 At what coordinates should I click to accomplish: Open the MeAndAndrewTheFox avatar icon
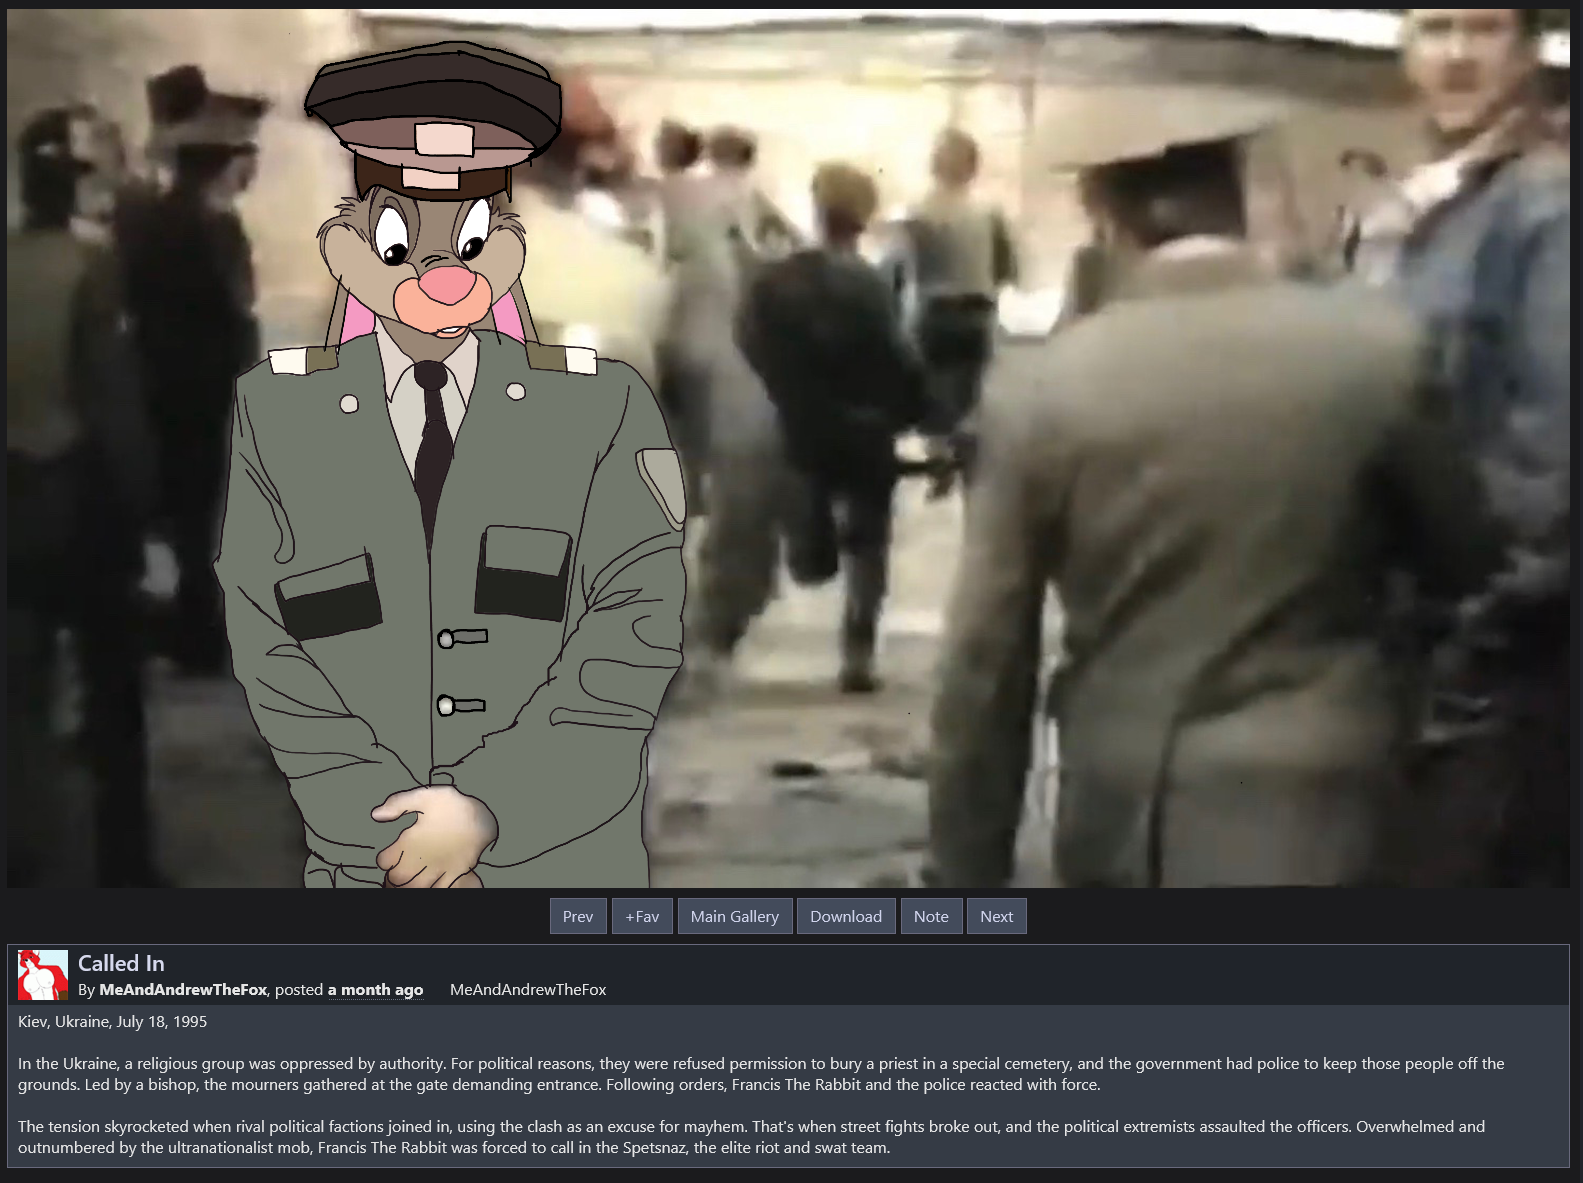click(x=43, y=975)
